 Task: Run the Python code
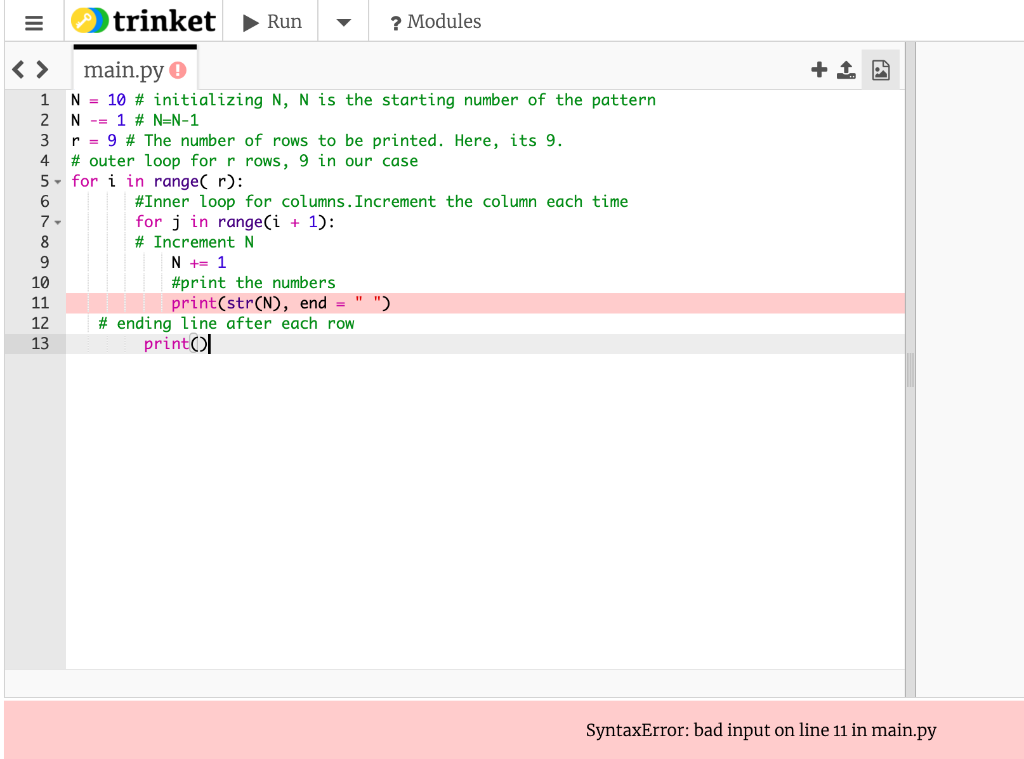point(272,22)
